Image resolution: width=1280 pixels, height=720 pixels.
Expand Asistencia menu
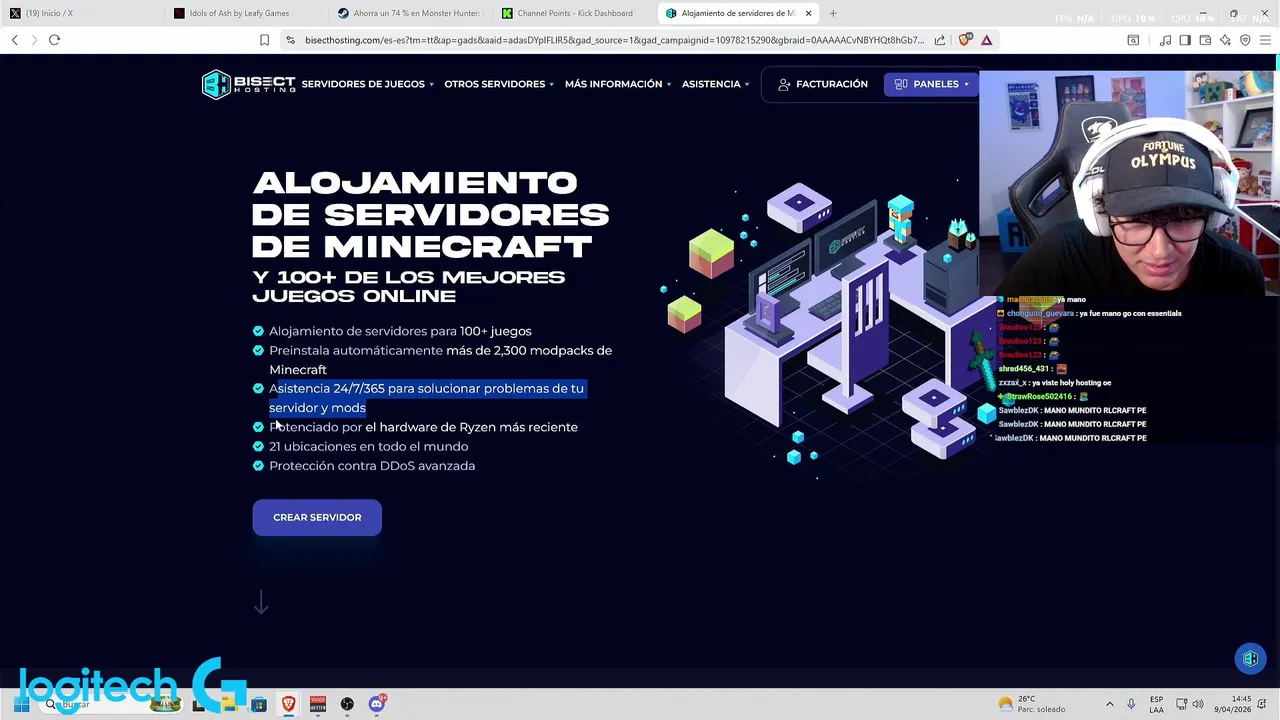click(x=715, y=84)
